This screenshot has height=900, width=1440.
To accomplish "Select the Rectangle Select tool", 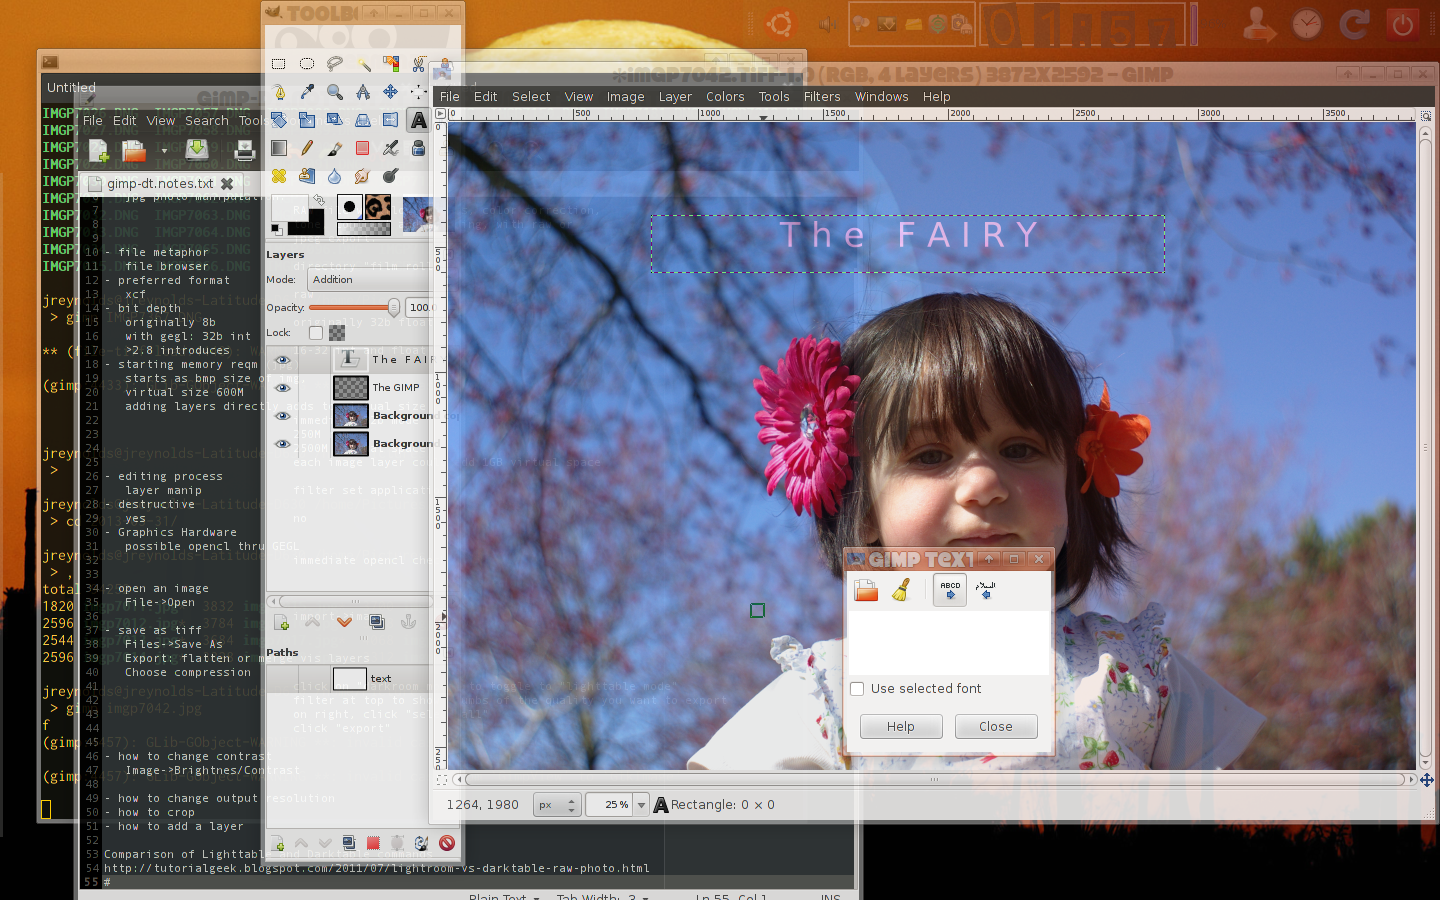I will click(x=279, y=64).
